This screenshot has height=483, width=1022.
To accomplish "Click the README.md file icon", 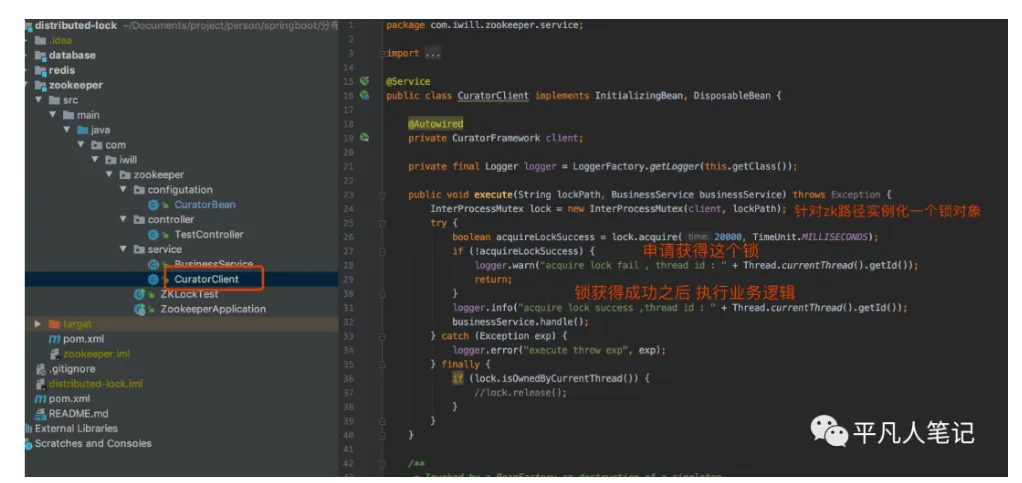I will coord(41,413).
